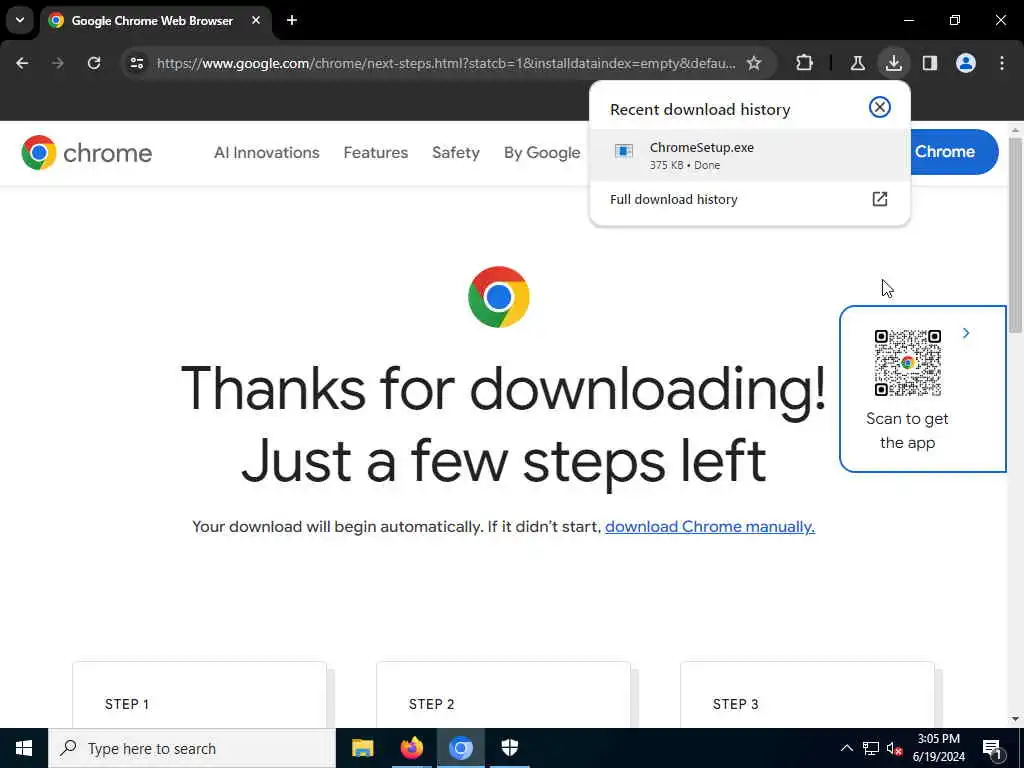Open Chrome Labs flask icon
The width and height of the screenshot is (1024, 768).
tap(857, 63)
